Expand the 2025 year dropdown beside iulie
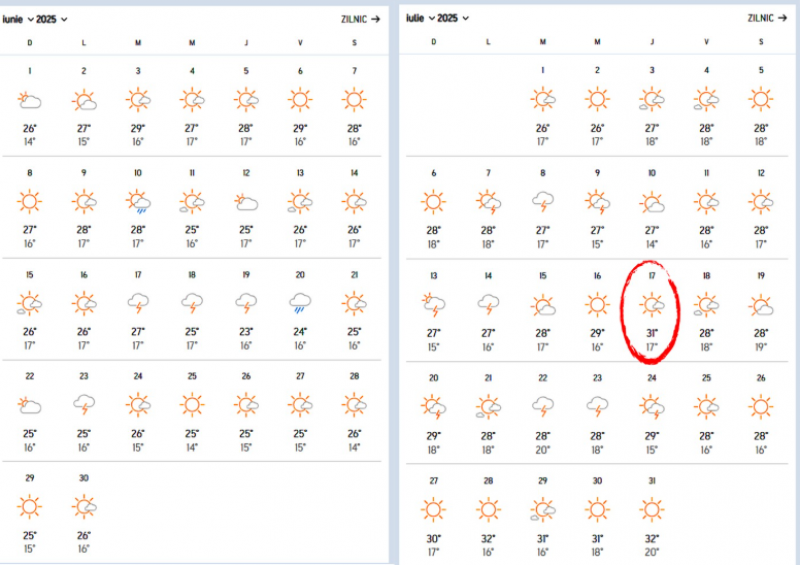 [453, 18]
